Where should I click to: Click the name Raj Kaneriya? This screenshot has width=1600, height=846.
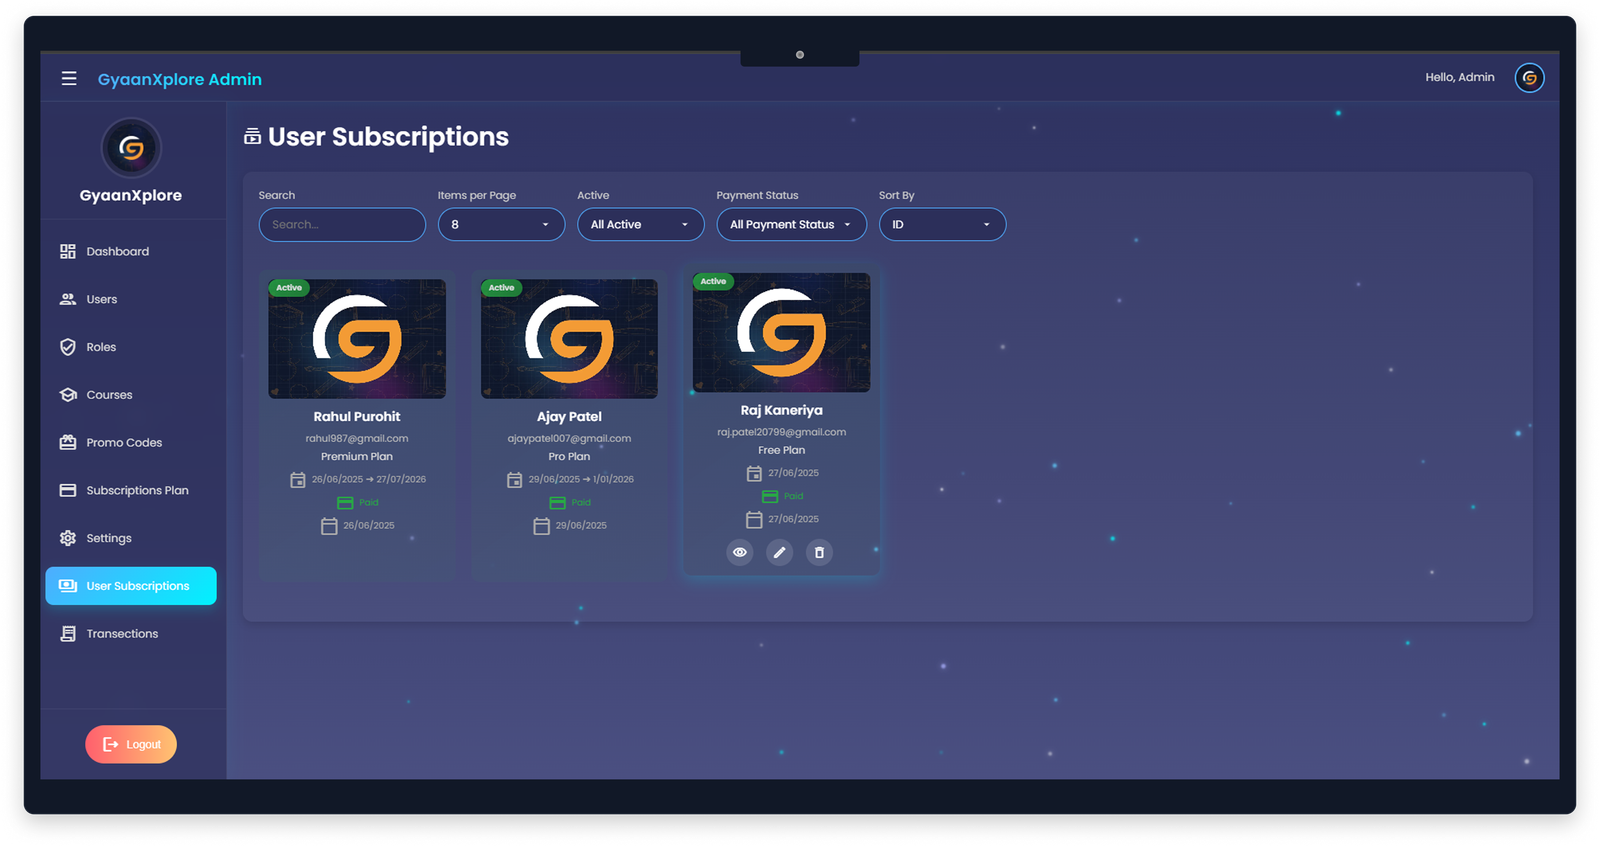pyautogui.click(x=782, y=411)
